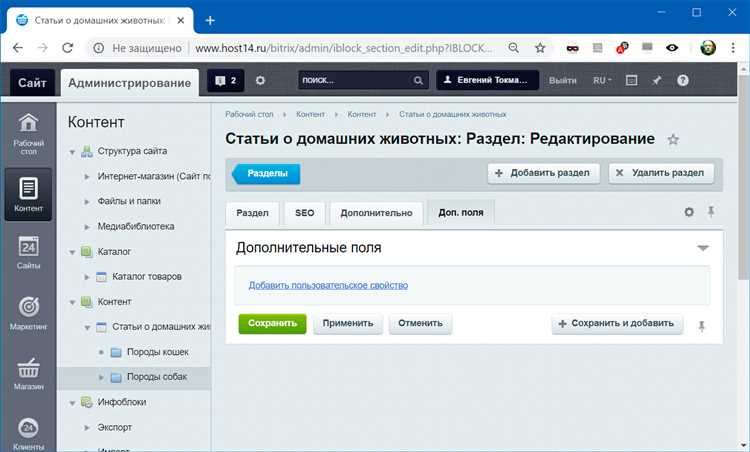The width and height of the screenshot is (750, 452).
Task: View site security info 'Не защищено'
Action: 138,48
